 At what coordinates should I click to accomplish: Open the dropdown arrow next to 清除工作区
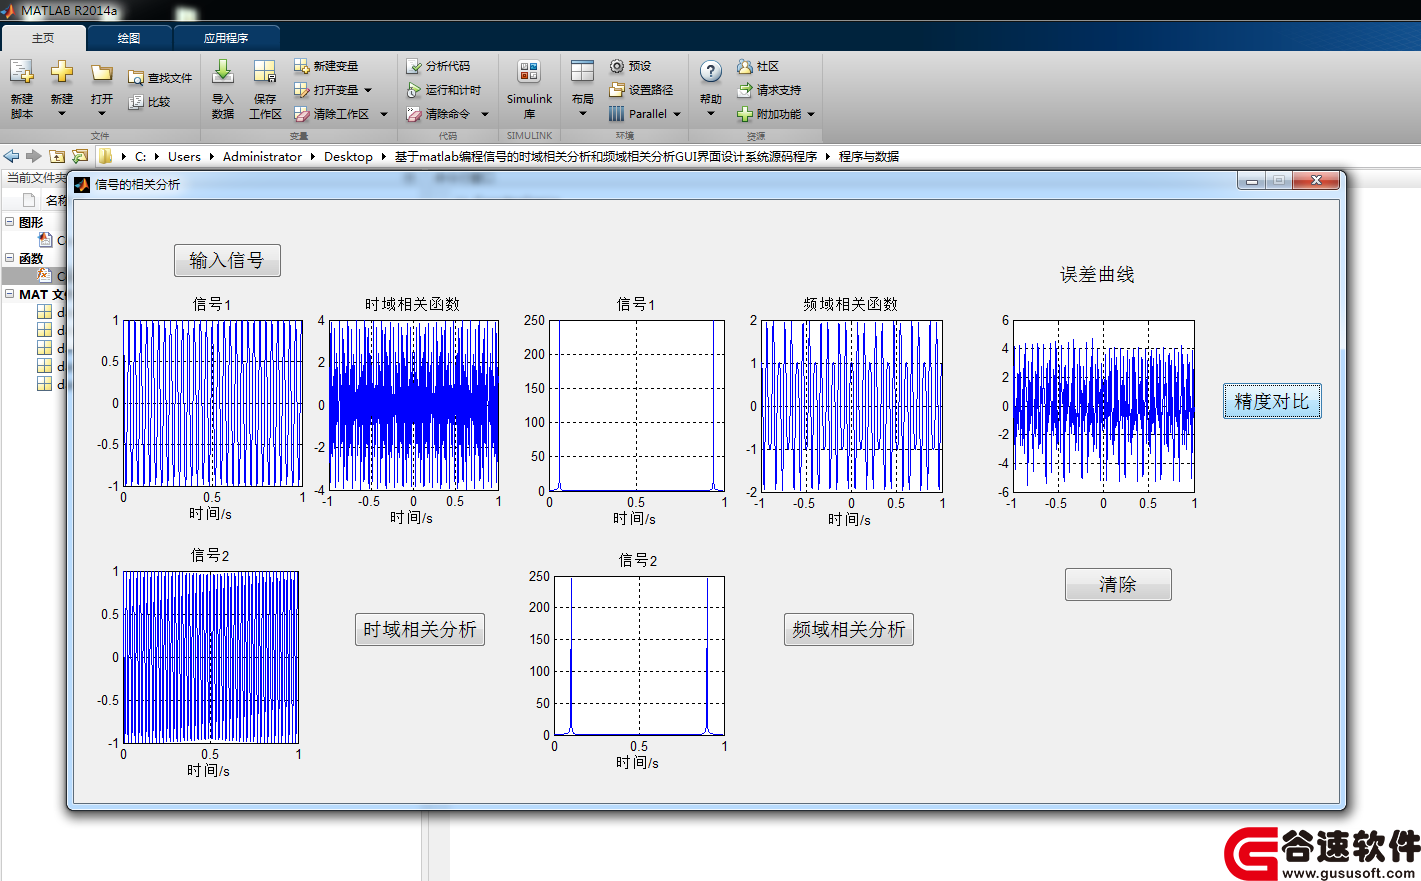click(x=384, y=114)
